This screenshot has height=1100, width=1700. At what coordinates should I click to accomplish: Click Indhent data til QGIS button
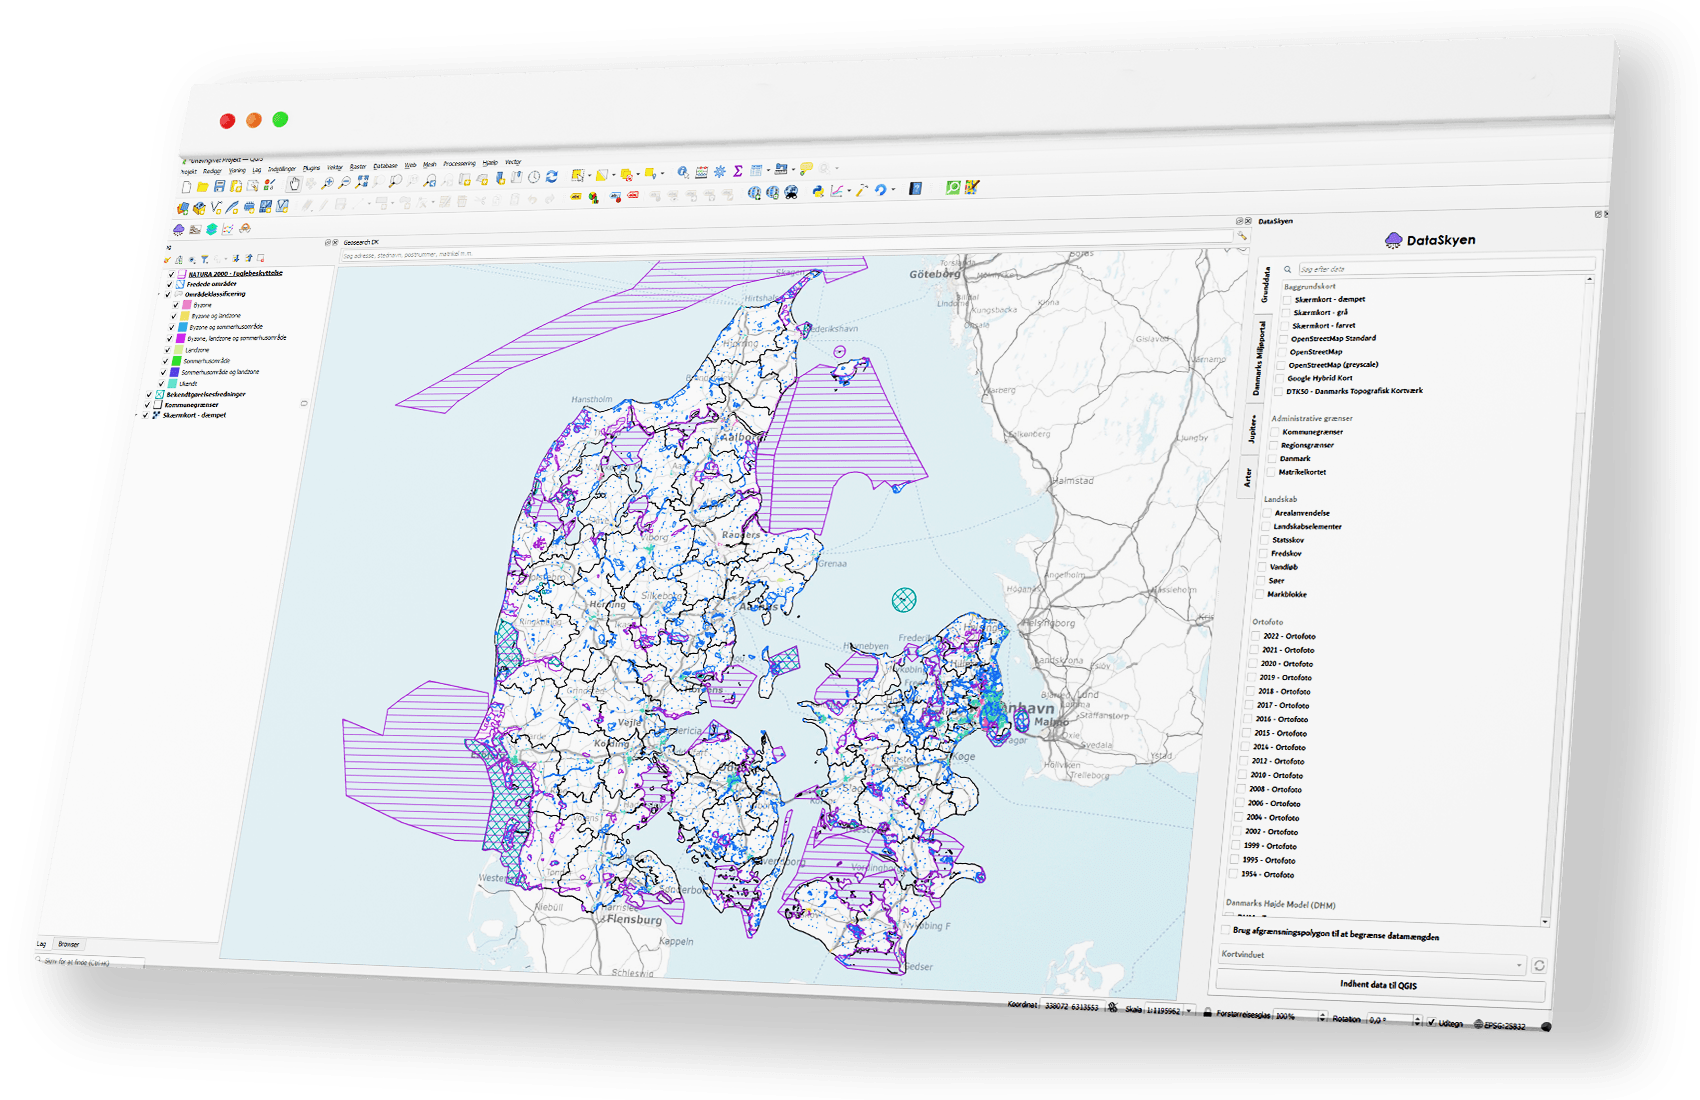(1378, 985)
